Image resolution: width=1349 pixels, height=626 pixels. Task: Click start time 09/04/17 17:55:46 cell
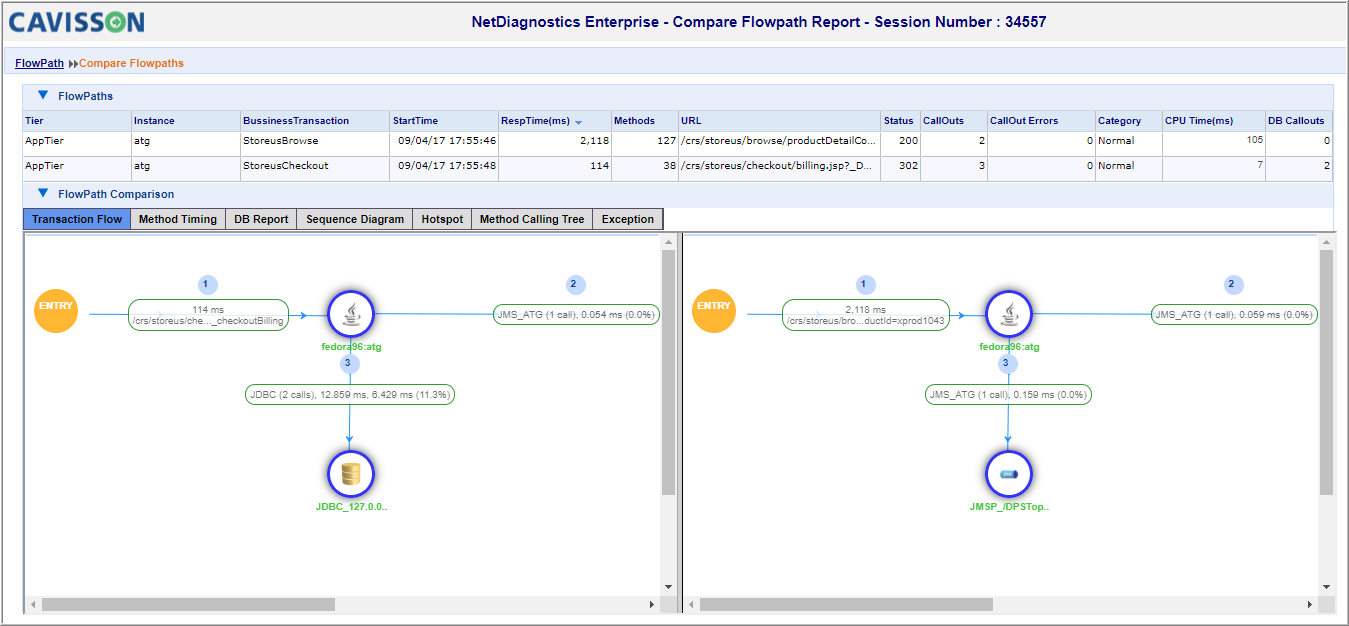(x=444, y=143)
